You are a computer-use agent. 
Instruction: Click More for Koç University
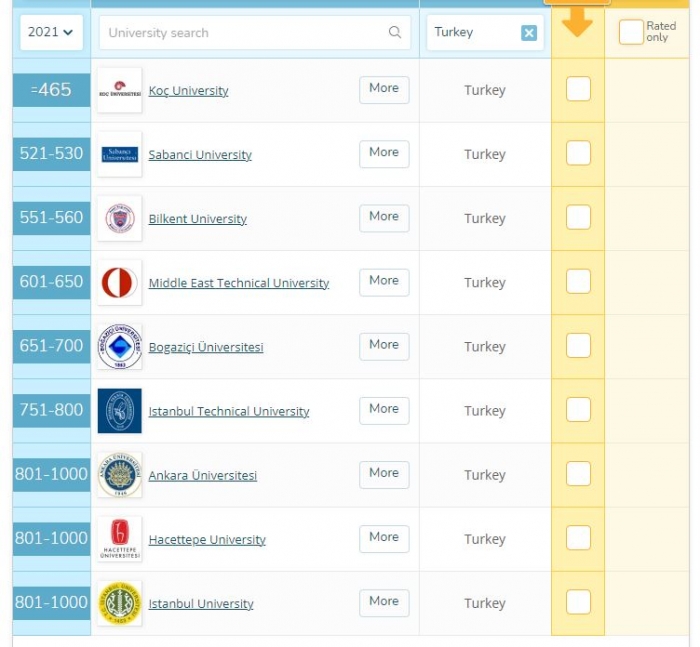(384, 90)
